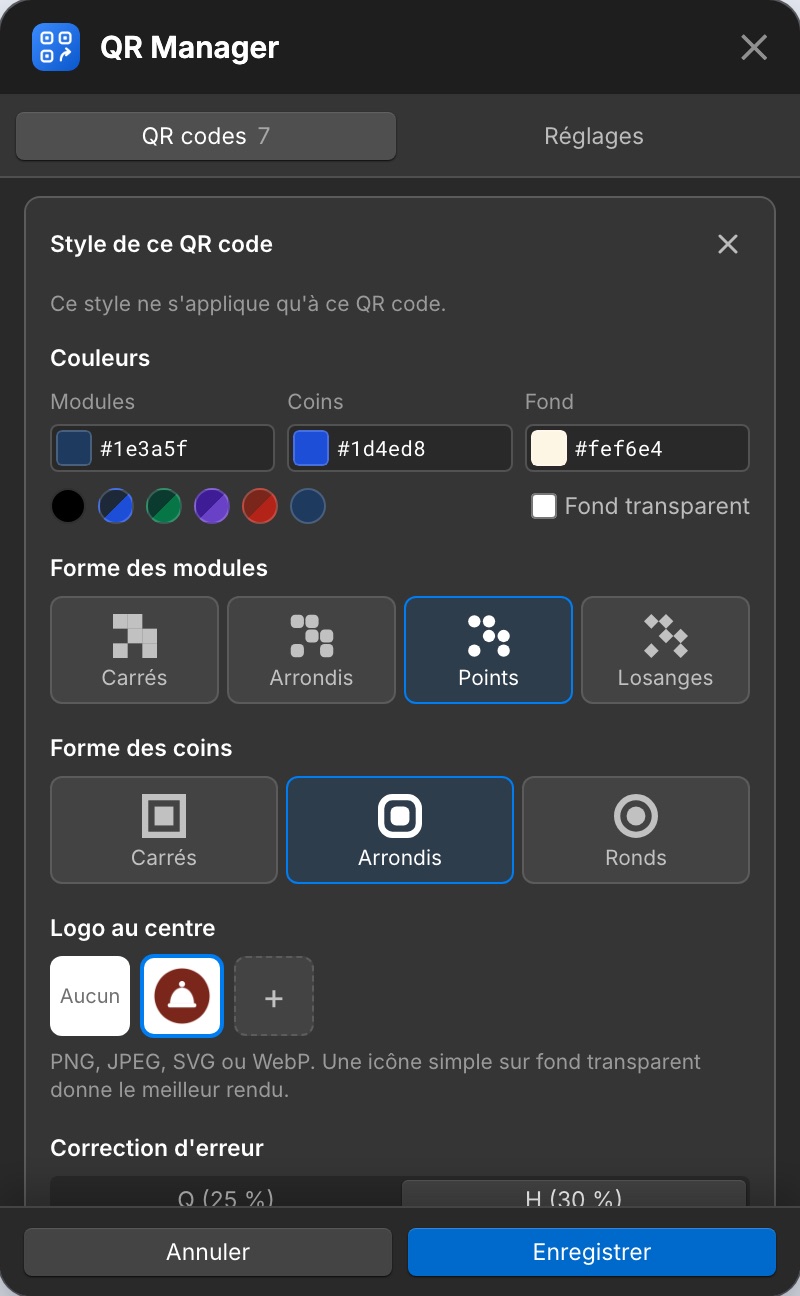Click the Coins color swatch
The image size is (800, 1296).
tap(311, 448)
